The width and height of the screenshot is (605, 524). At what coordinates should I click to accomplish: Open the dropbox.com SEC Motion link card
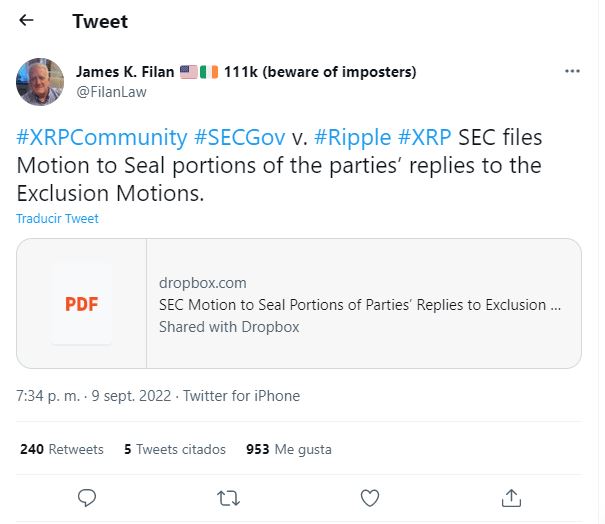[360, 304]
